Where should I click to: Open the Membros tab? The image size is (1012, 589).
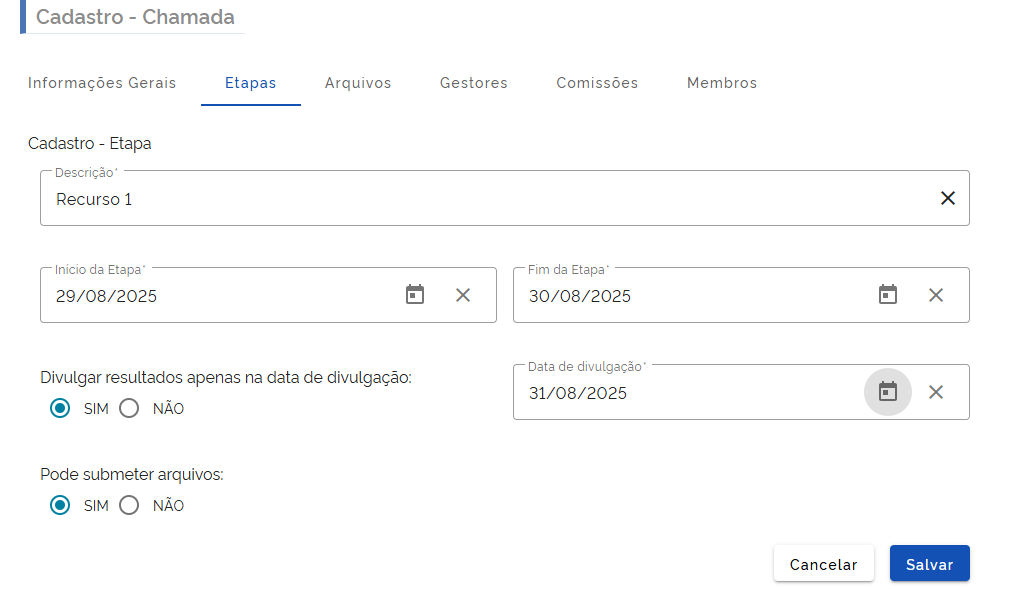coord(721,83)
